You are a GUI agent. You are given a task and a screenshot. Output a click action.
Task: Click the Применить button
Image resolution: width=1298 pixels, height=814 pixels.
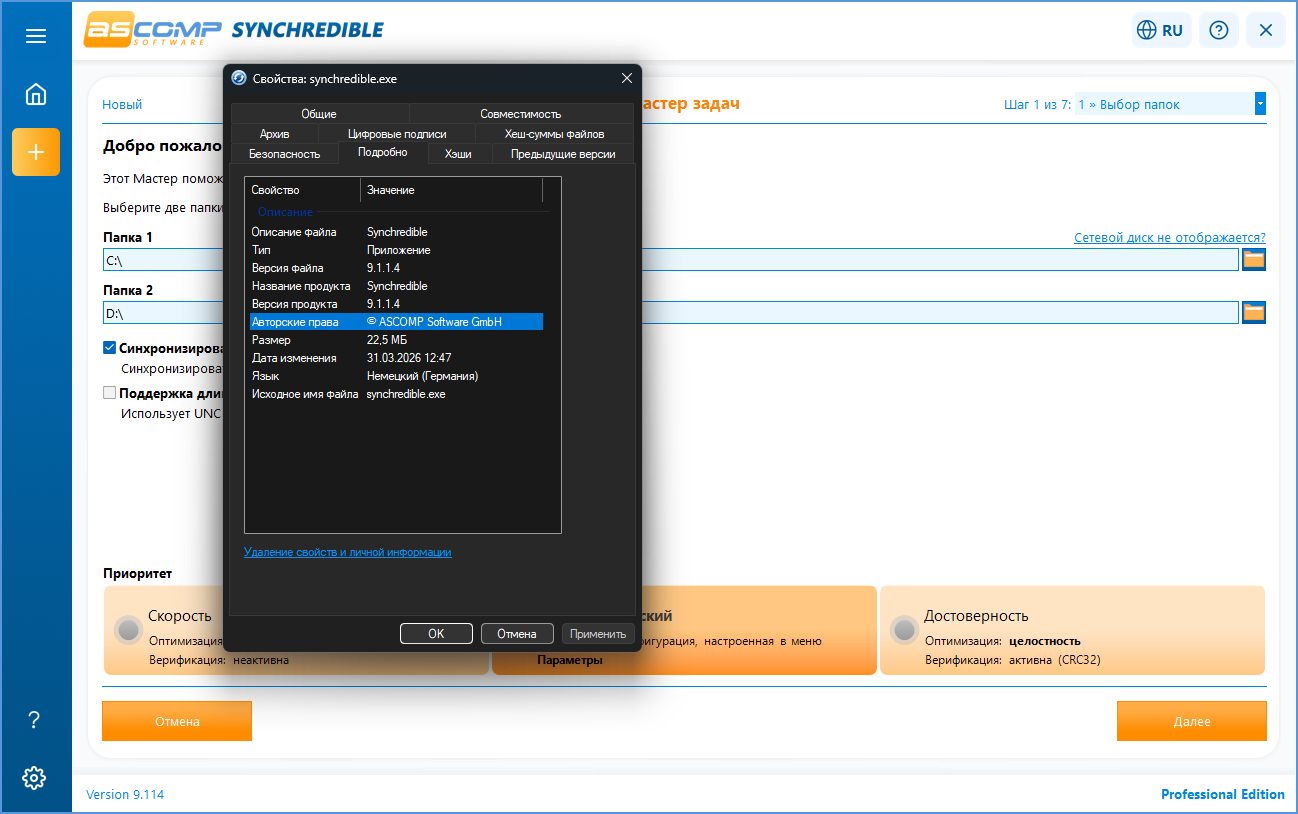(x=598, y=633)
